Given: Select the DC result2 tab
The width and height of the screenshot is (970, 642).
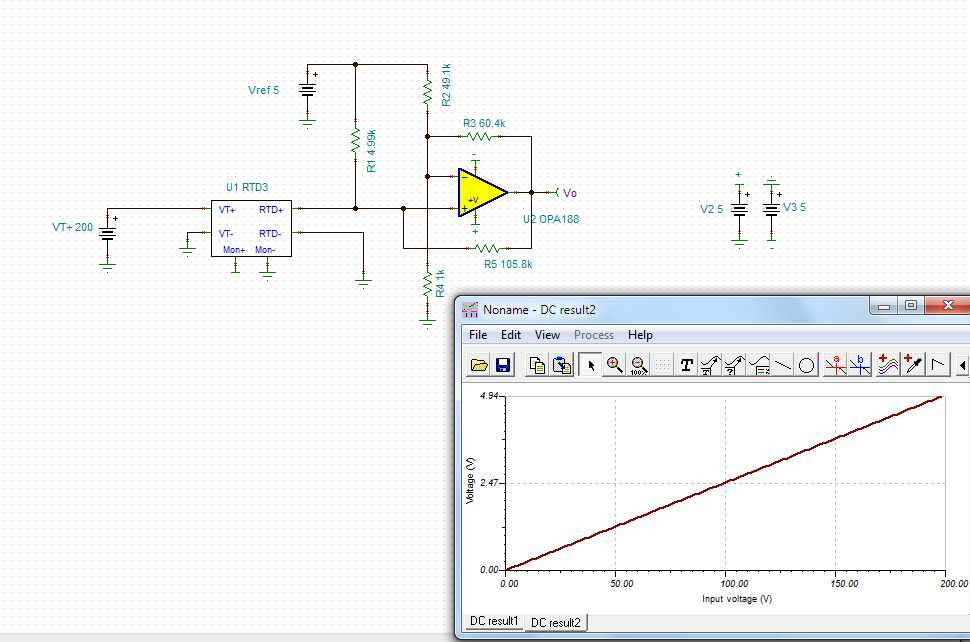Looking at the screenshot, I should coord(557,623).
